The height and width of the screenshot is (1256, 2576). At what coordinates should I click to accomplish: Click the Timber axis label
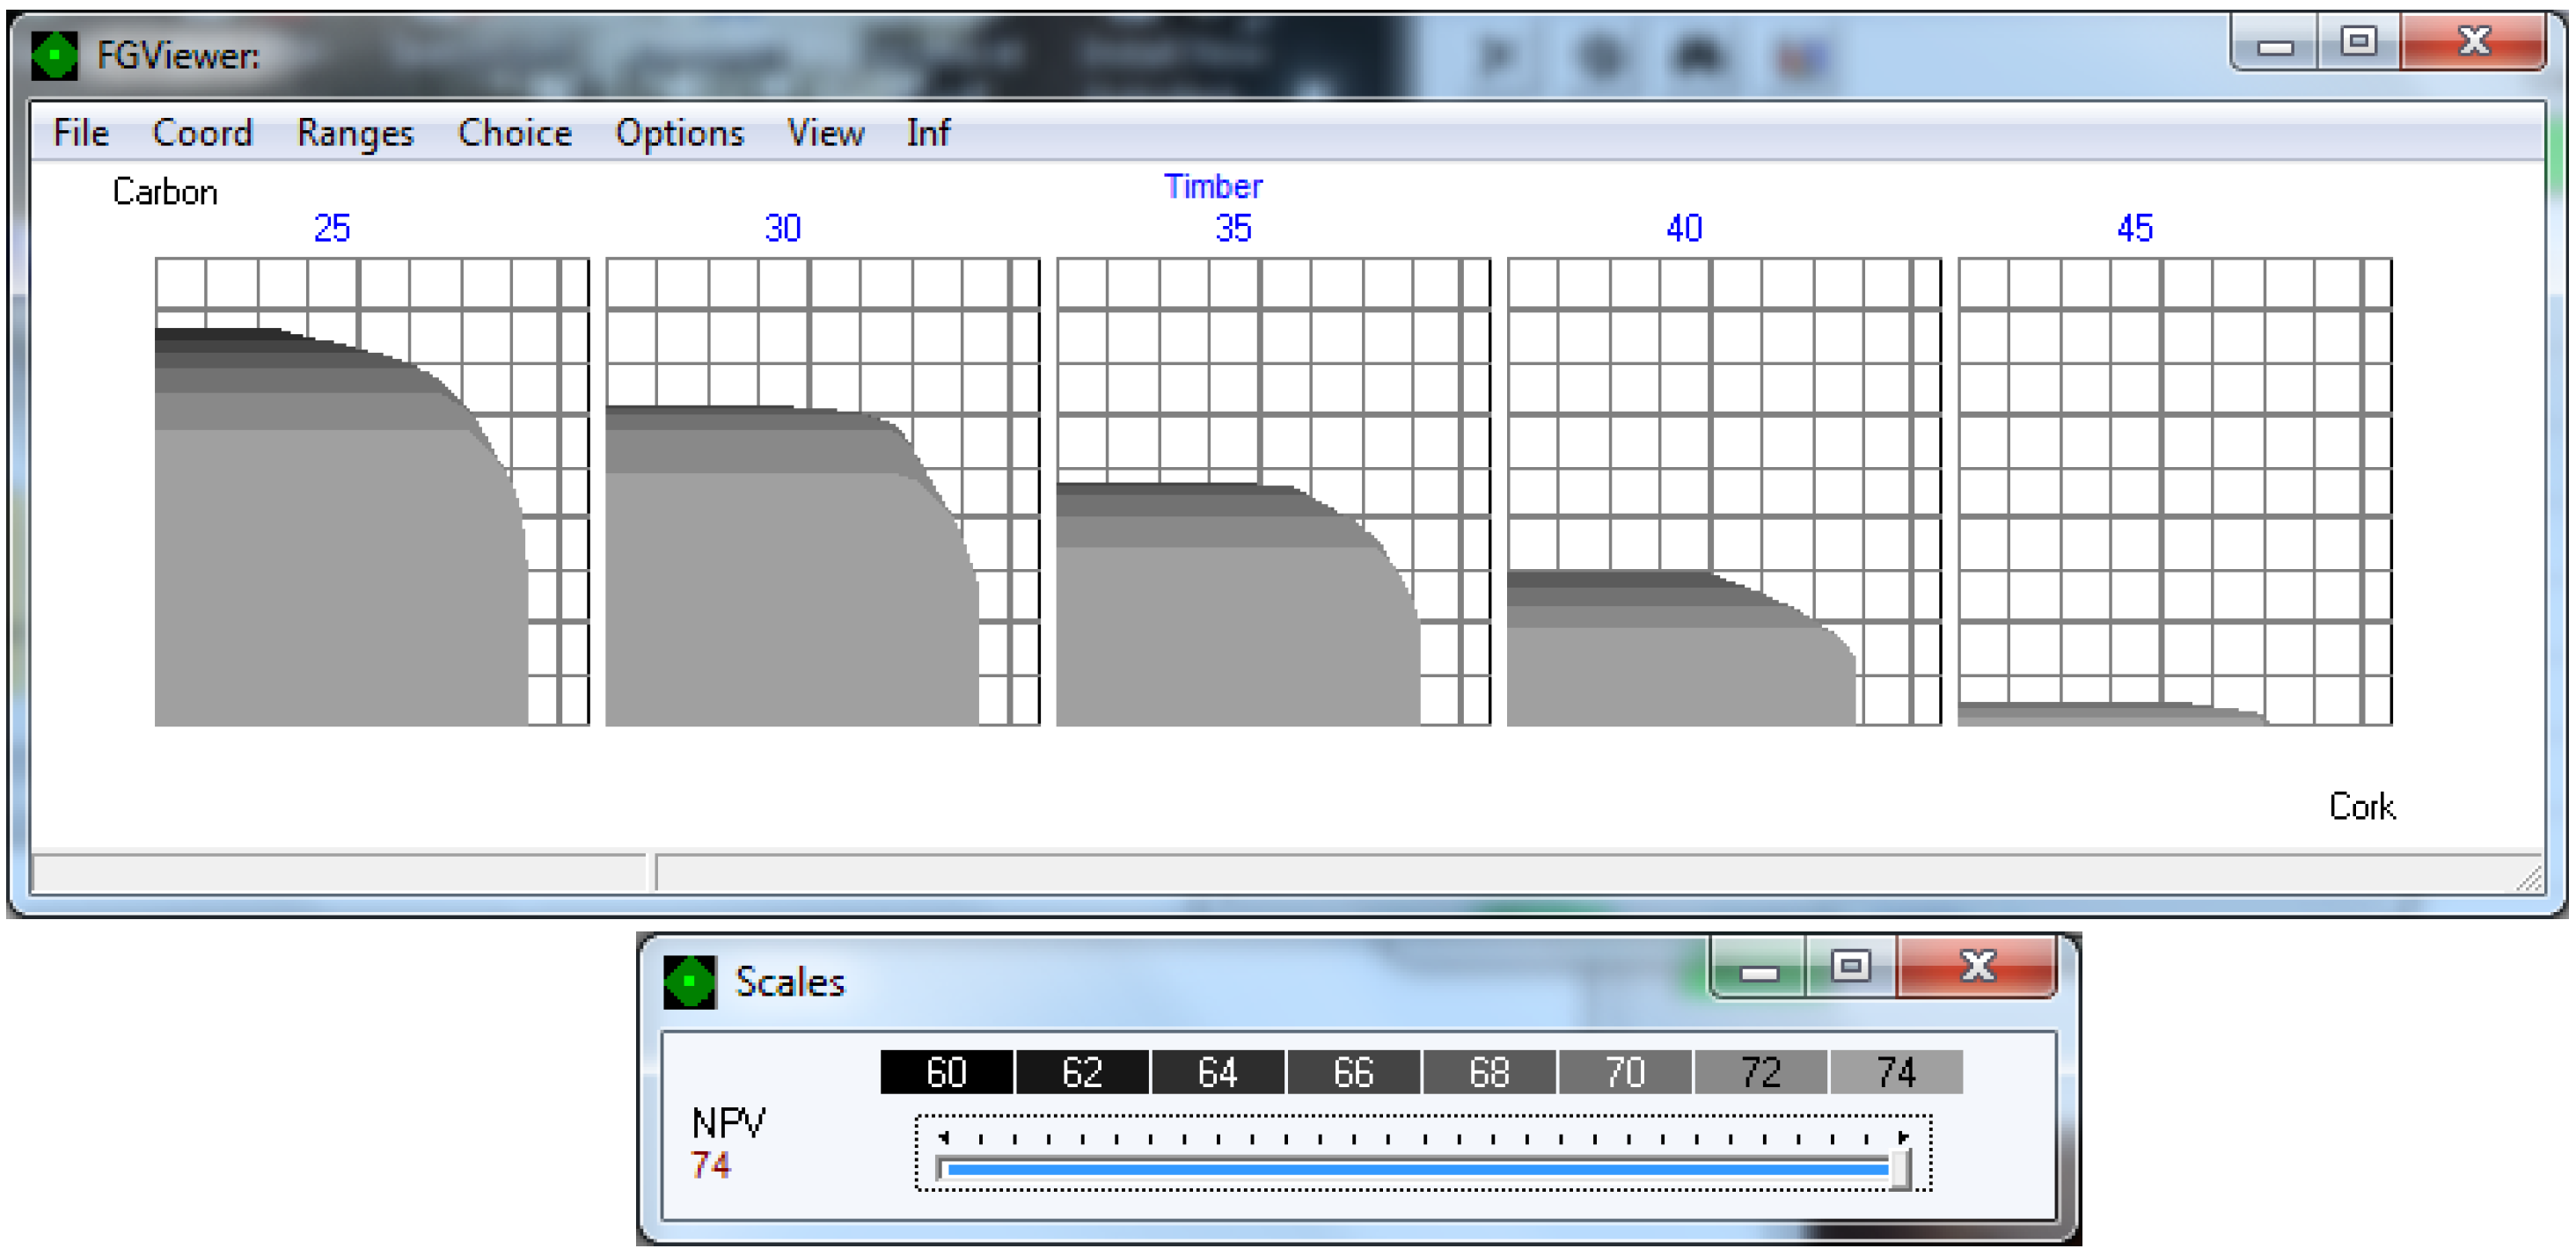click(1212, 186)
